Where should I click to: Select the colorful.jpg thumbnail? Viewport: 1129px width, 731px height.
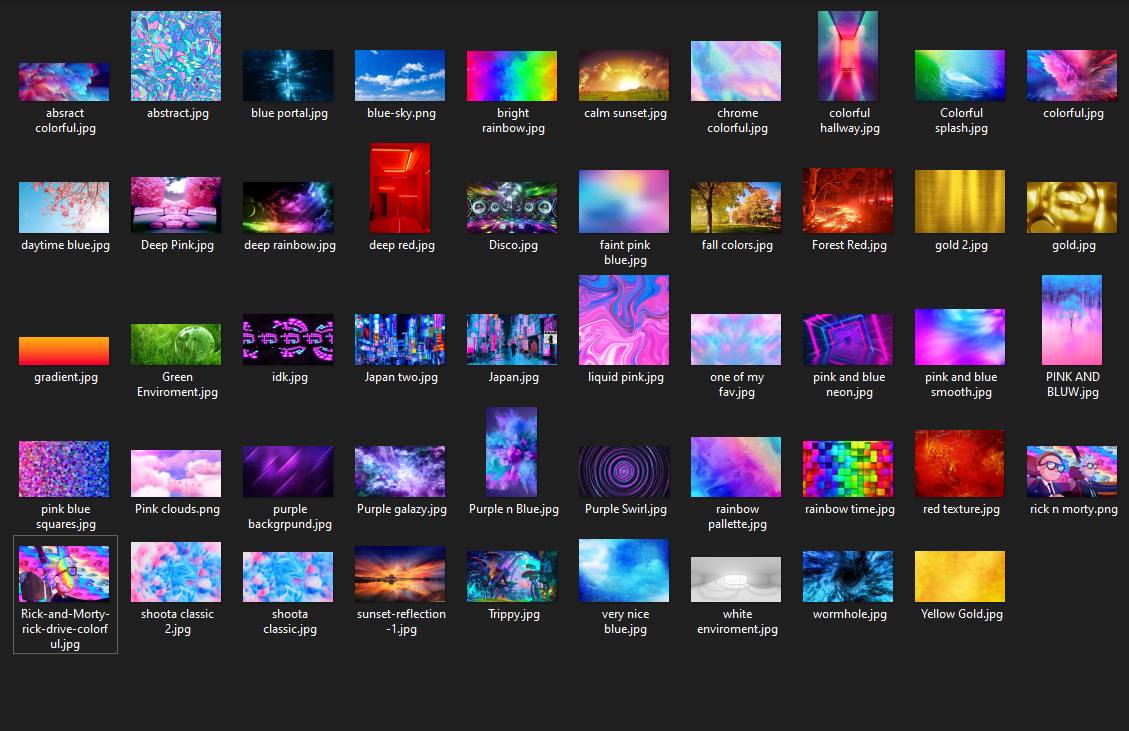tap(1072, 75)
